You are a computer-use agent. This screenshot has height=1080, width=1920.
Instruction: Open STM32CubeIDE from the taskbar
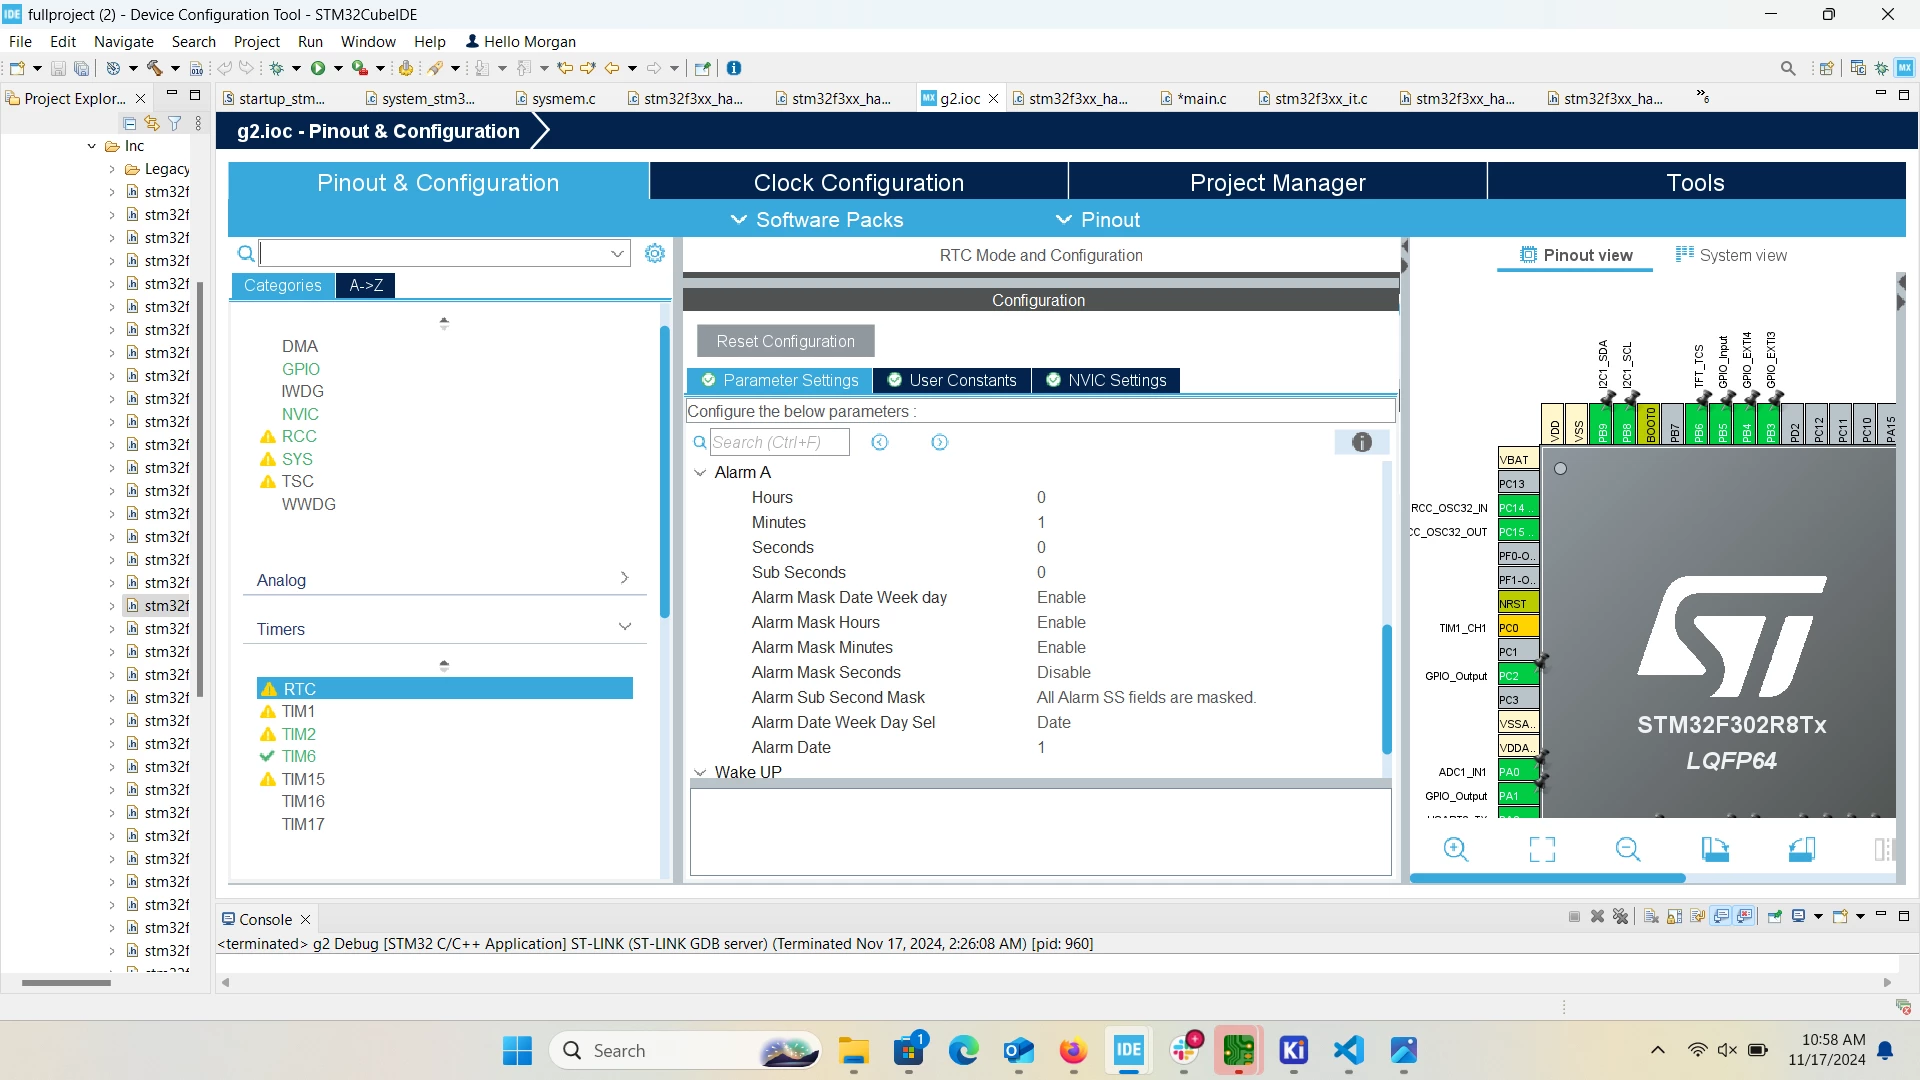[1128, 1050]
